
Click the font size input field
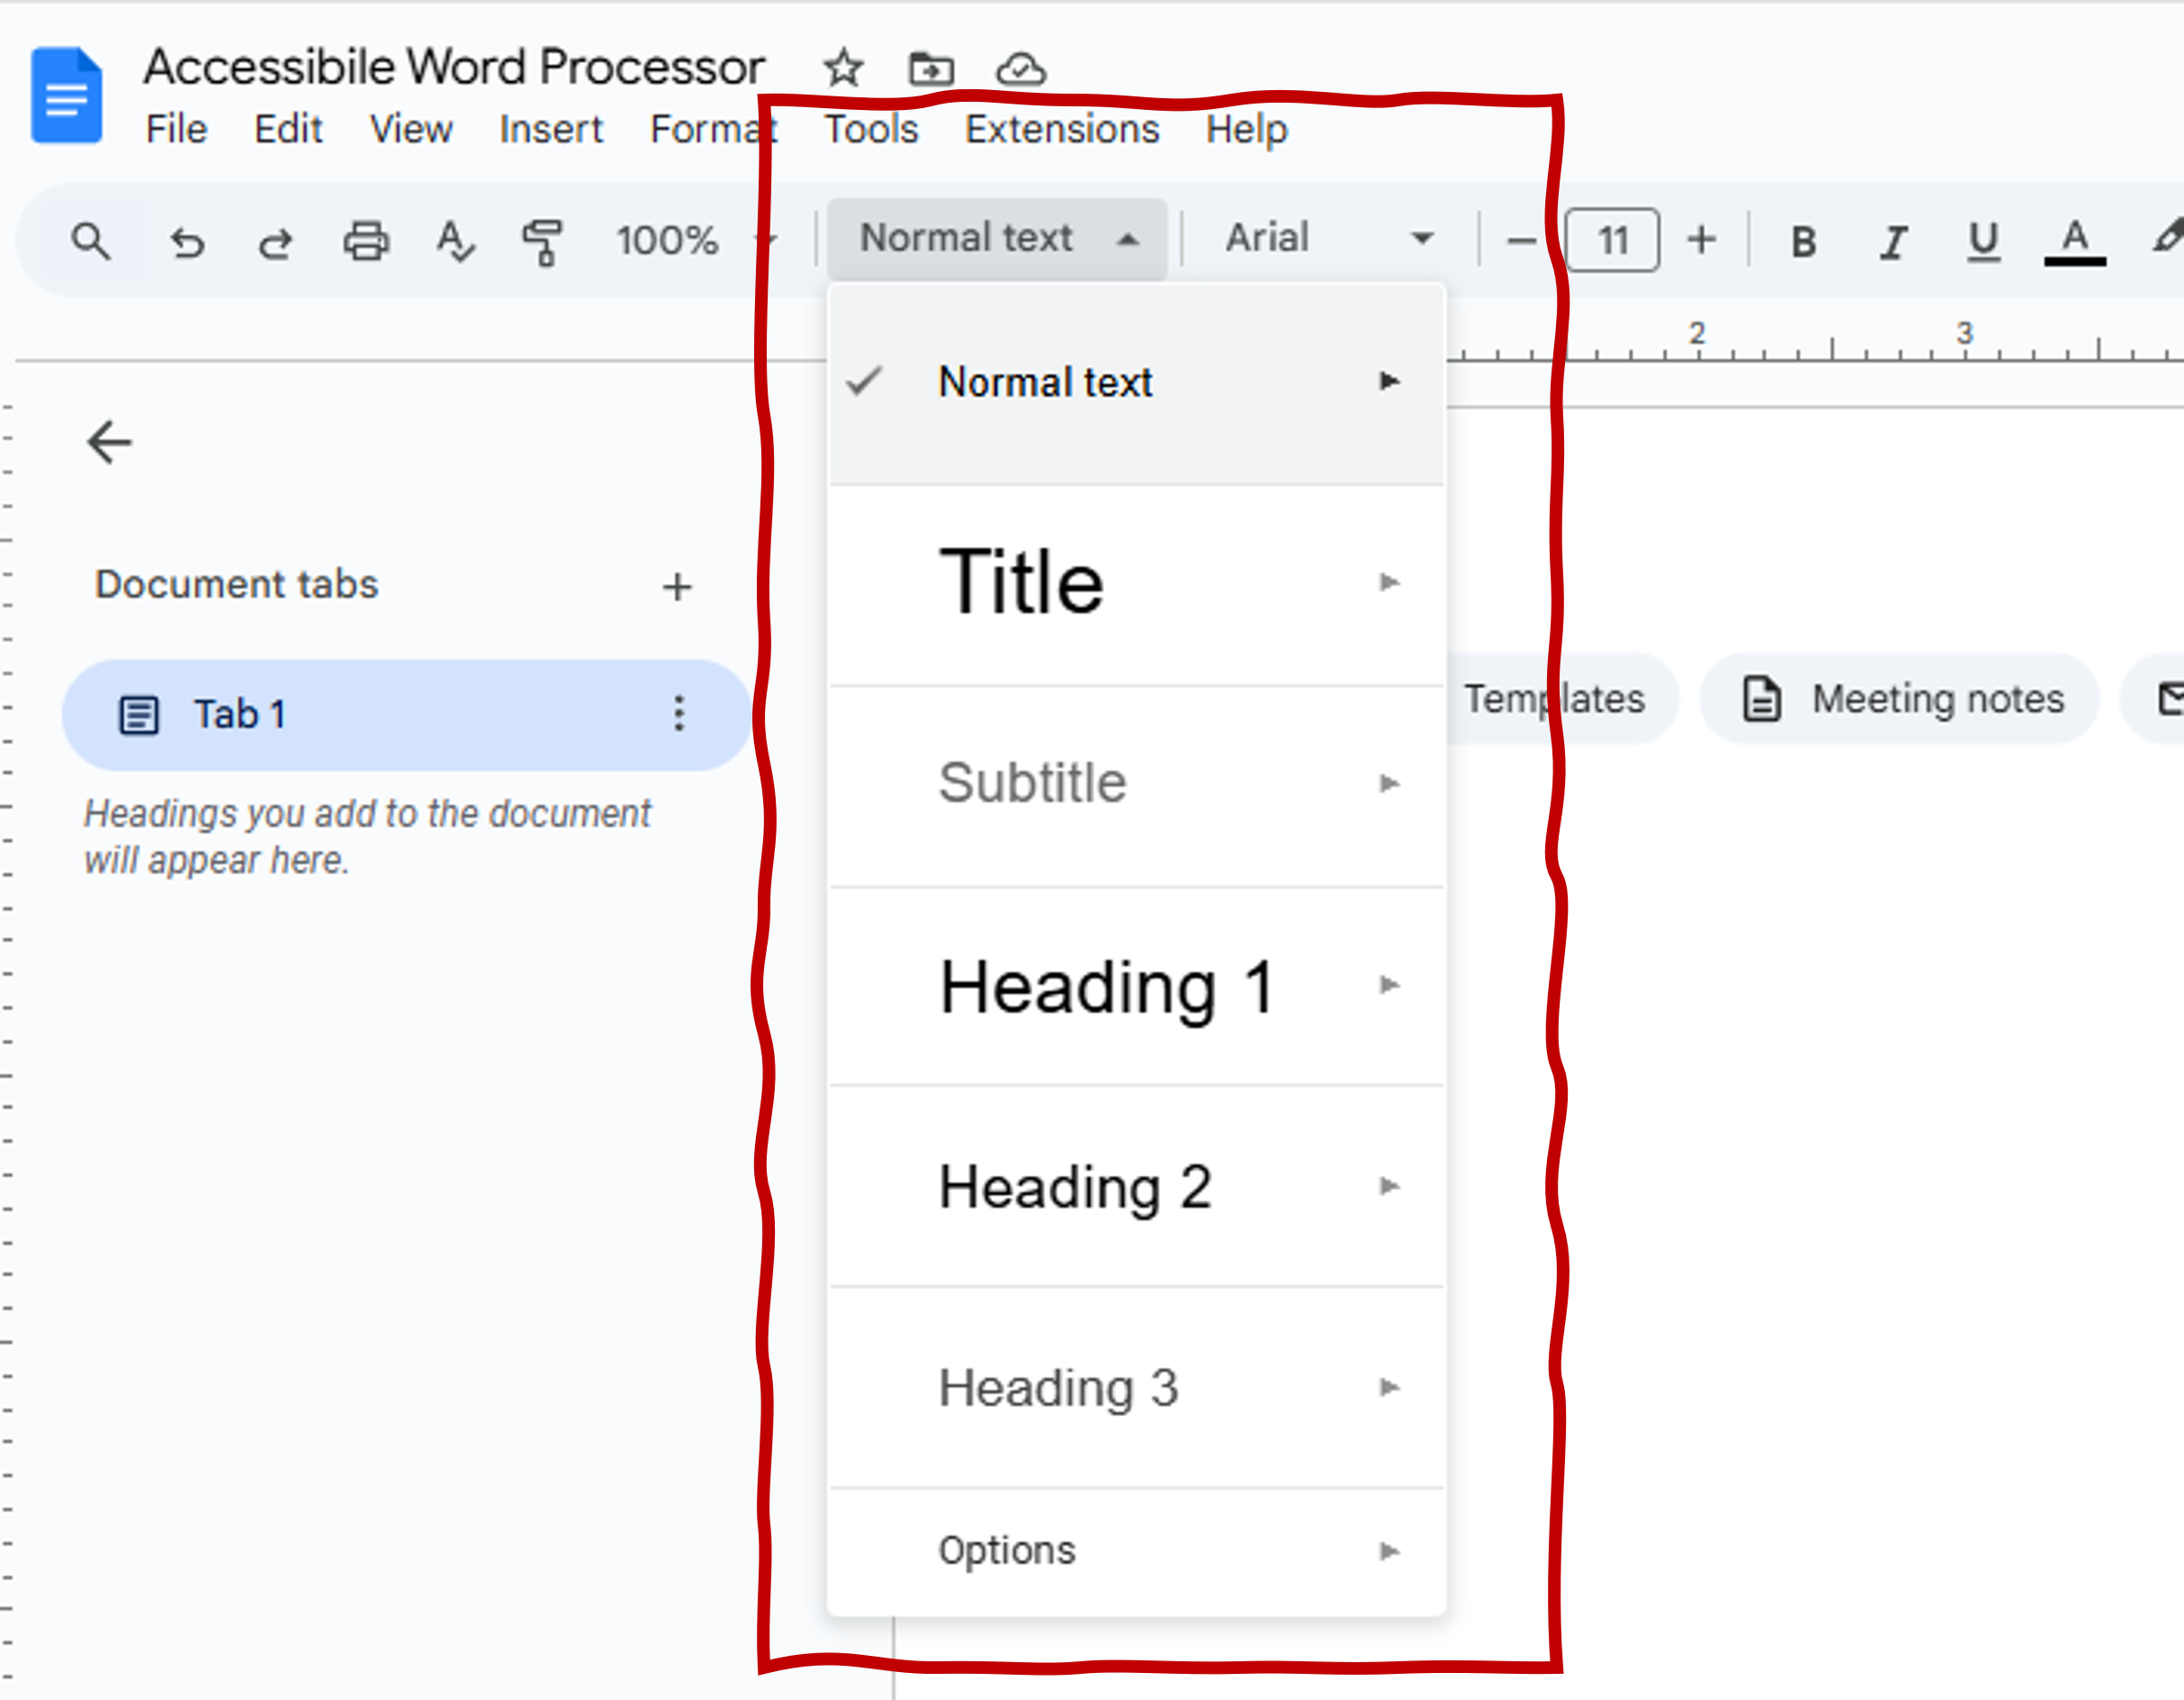pyautogui.click(x=1611, y=240)
